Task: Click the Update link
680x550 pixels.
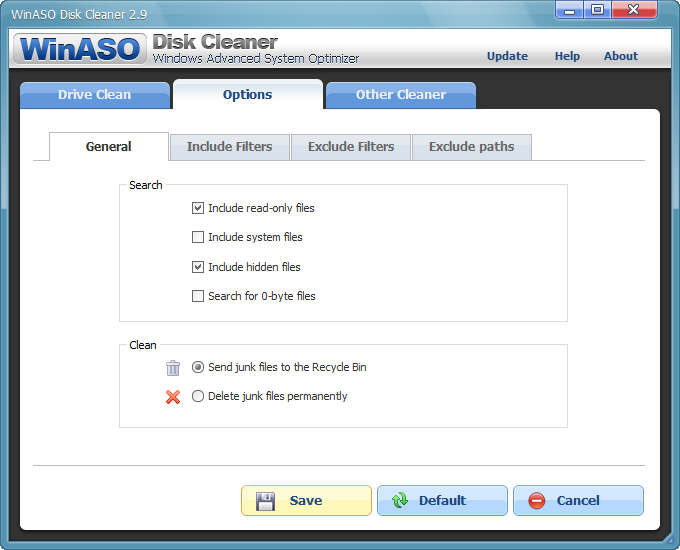Action: coord(507,56)
